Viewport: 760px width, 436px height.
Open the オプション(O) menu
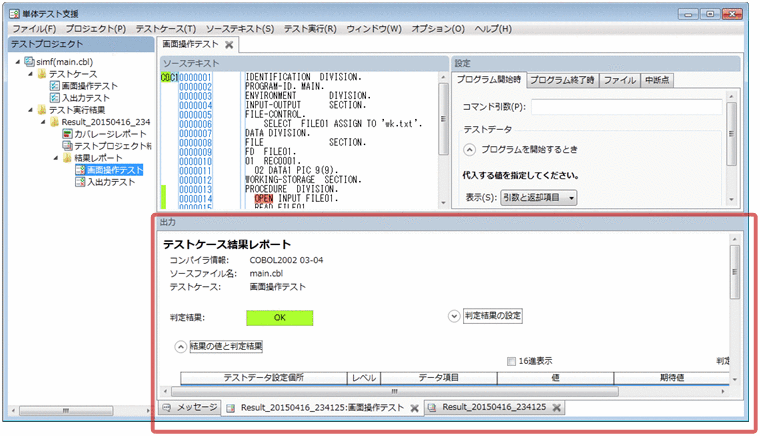point(438,29)
